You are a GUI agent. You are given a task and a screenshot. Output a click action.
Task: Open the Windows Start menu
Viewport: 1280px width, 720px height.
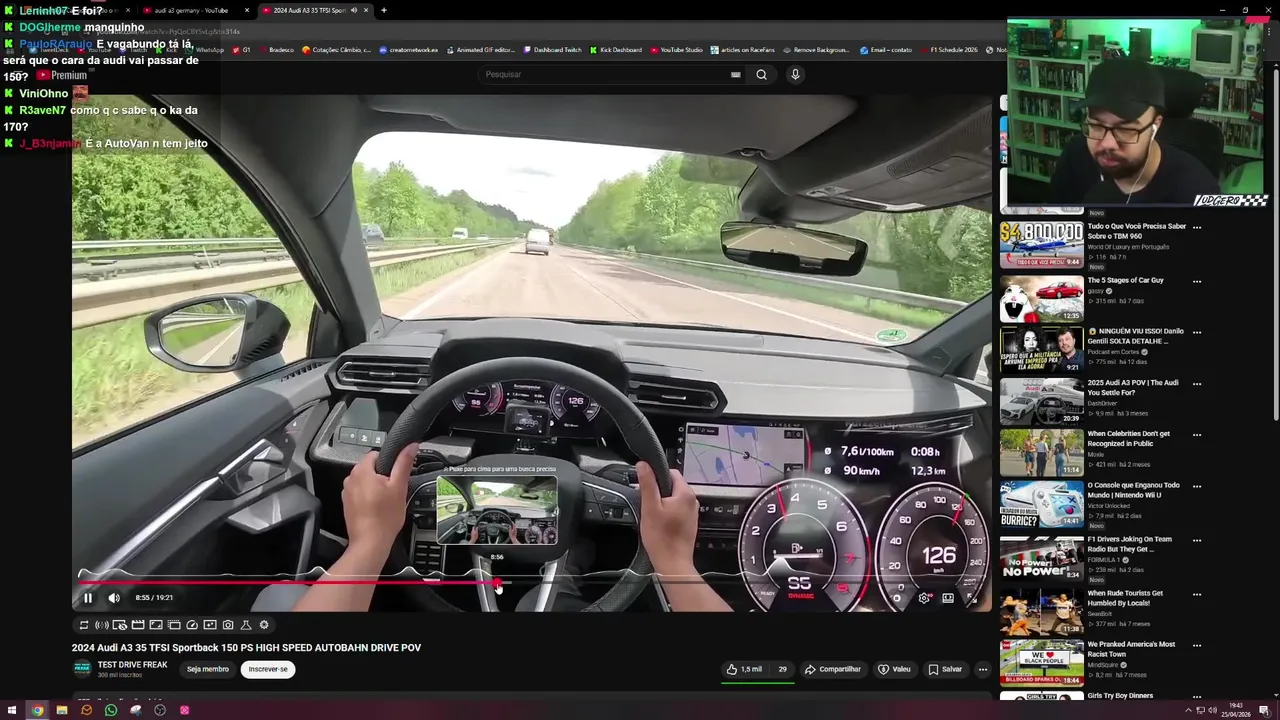[12, 710]
